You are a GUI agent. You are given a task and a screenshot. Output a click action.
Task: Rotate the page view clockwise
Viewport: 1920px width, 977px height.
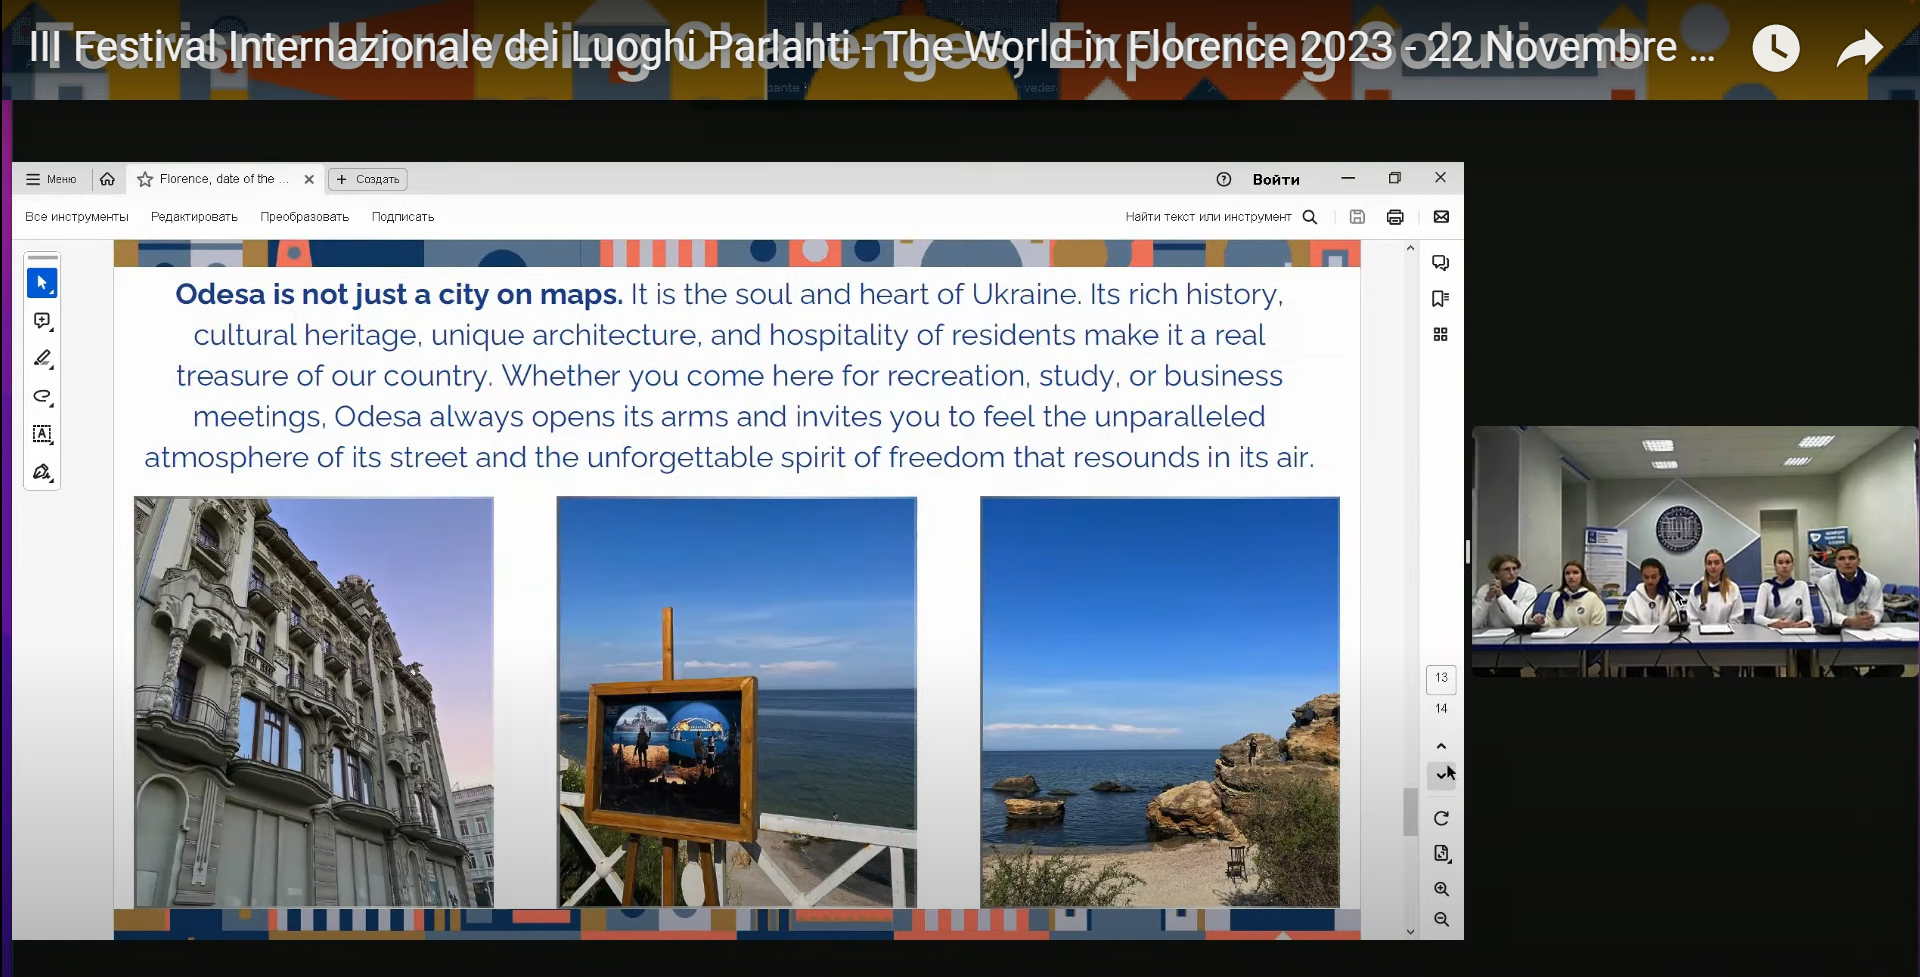point(1441,819)
